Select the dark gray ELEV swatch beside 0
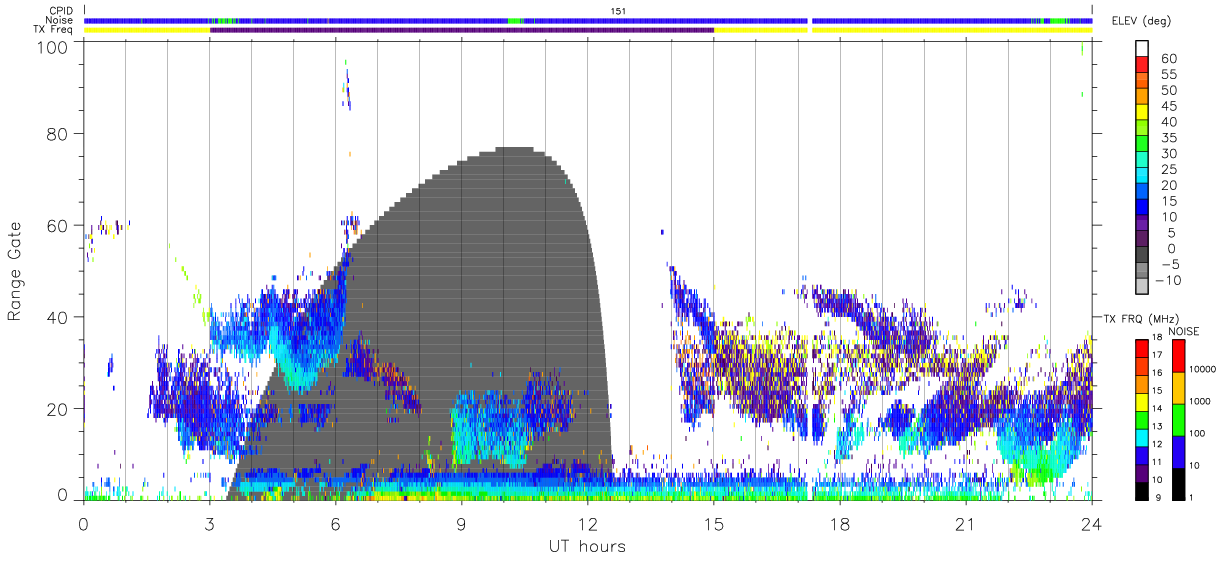The width and height of the screenshot is (1228, 567). click(1141, 256)
